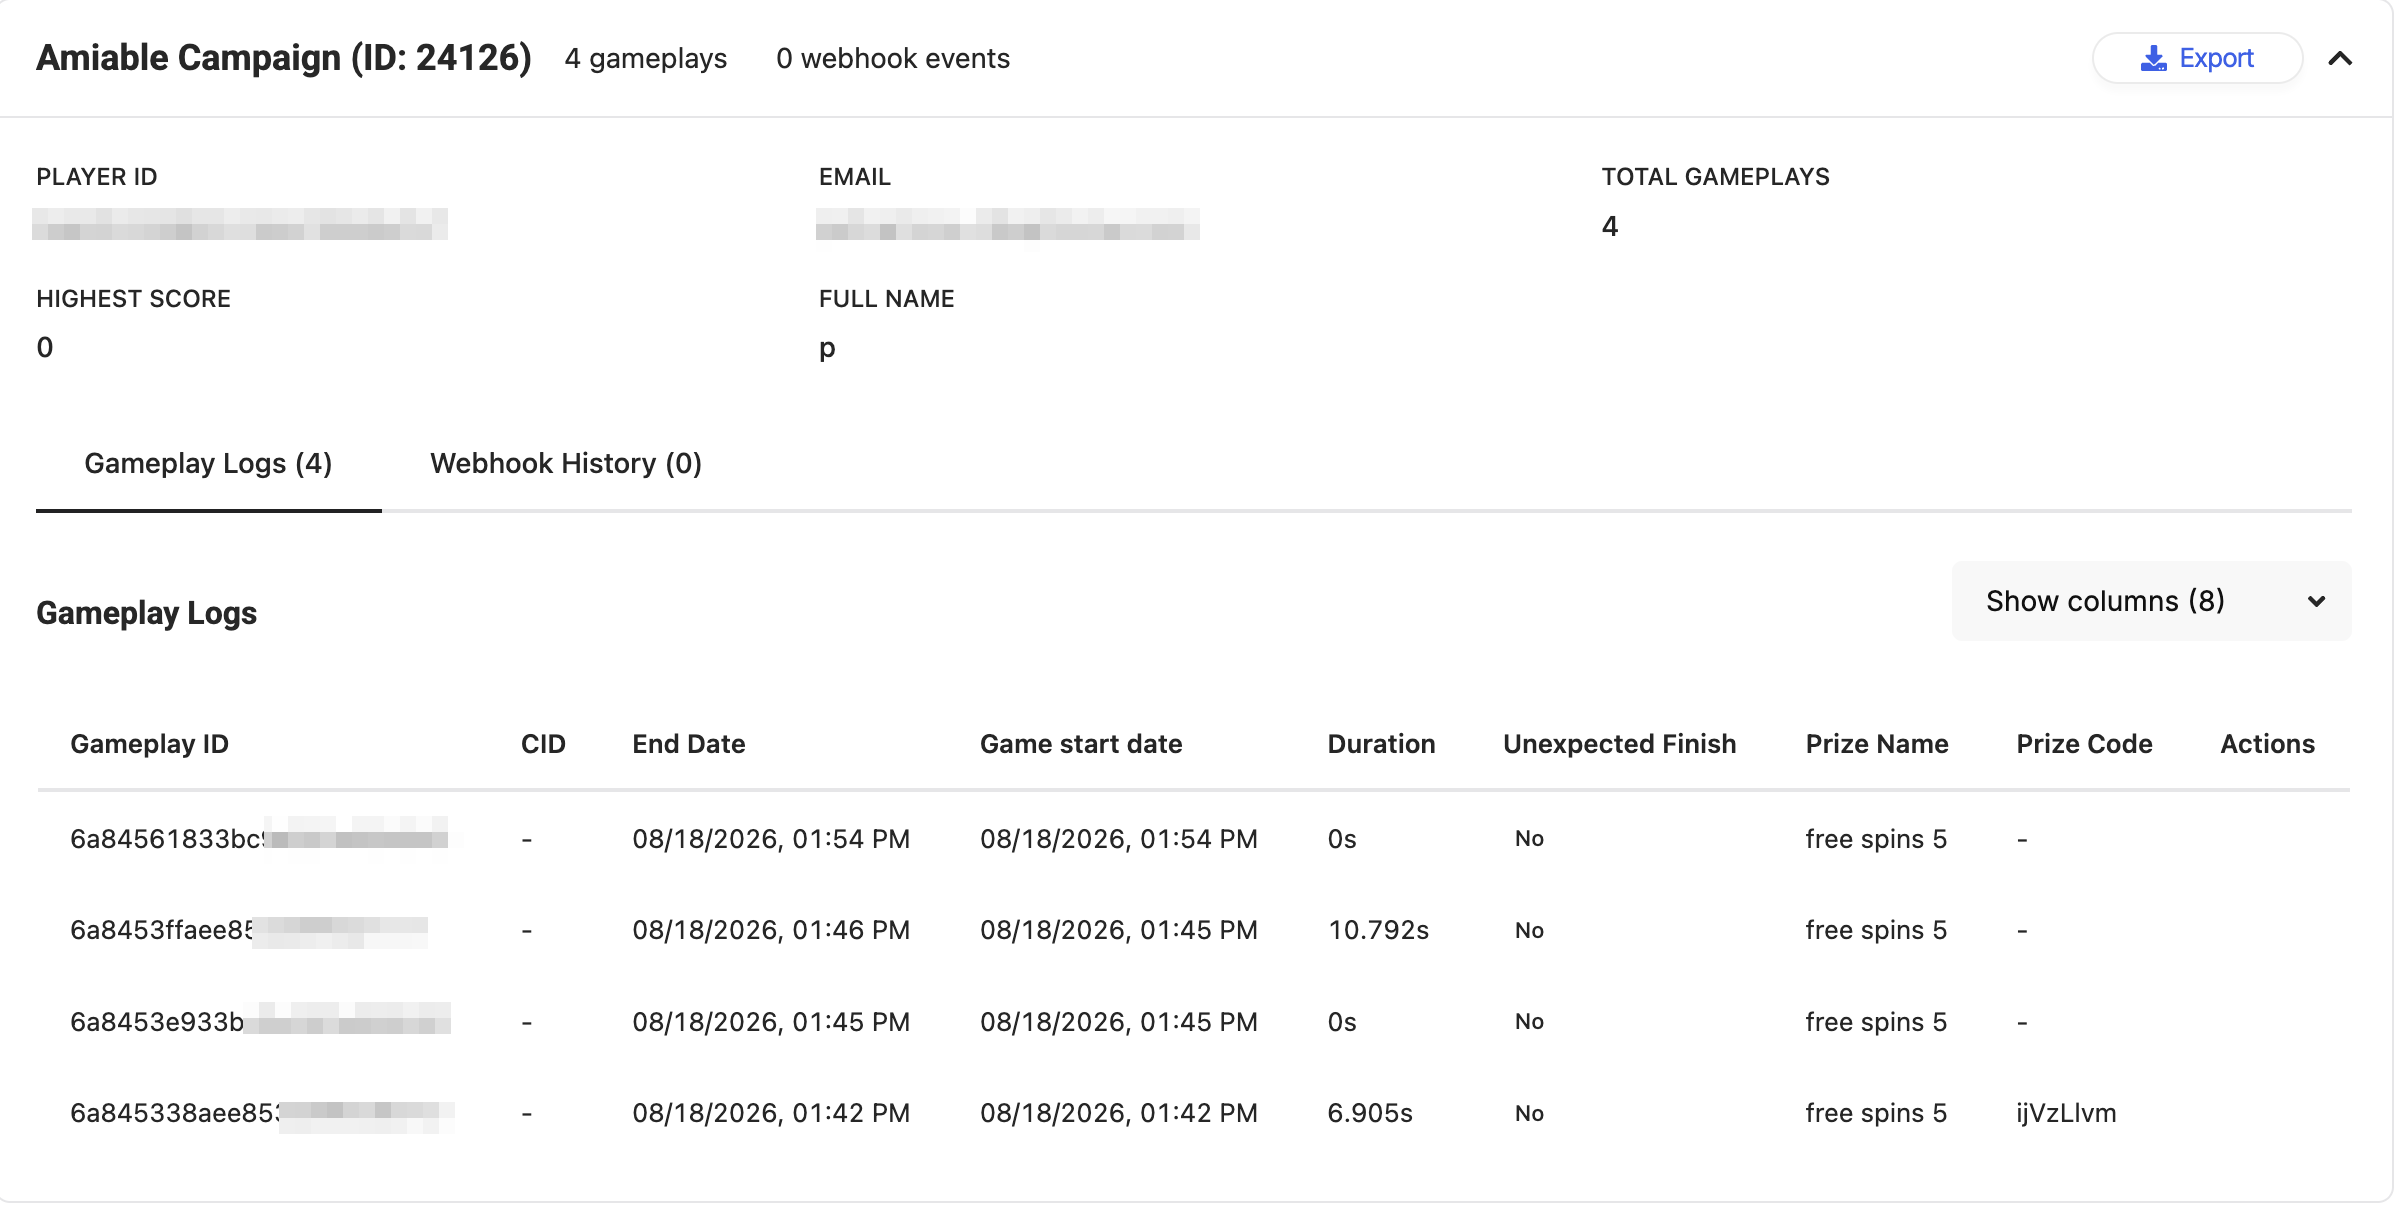Screen dimensions: 2400x1214
Task: Select gameplay row with duration 10.792s
Action: 1193,931
